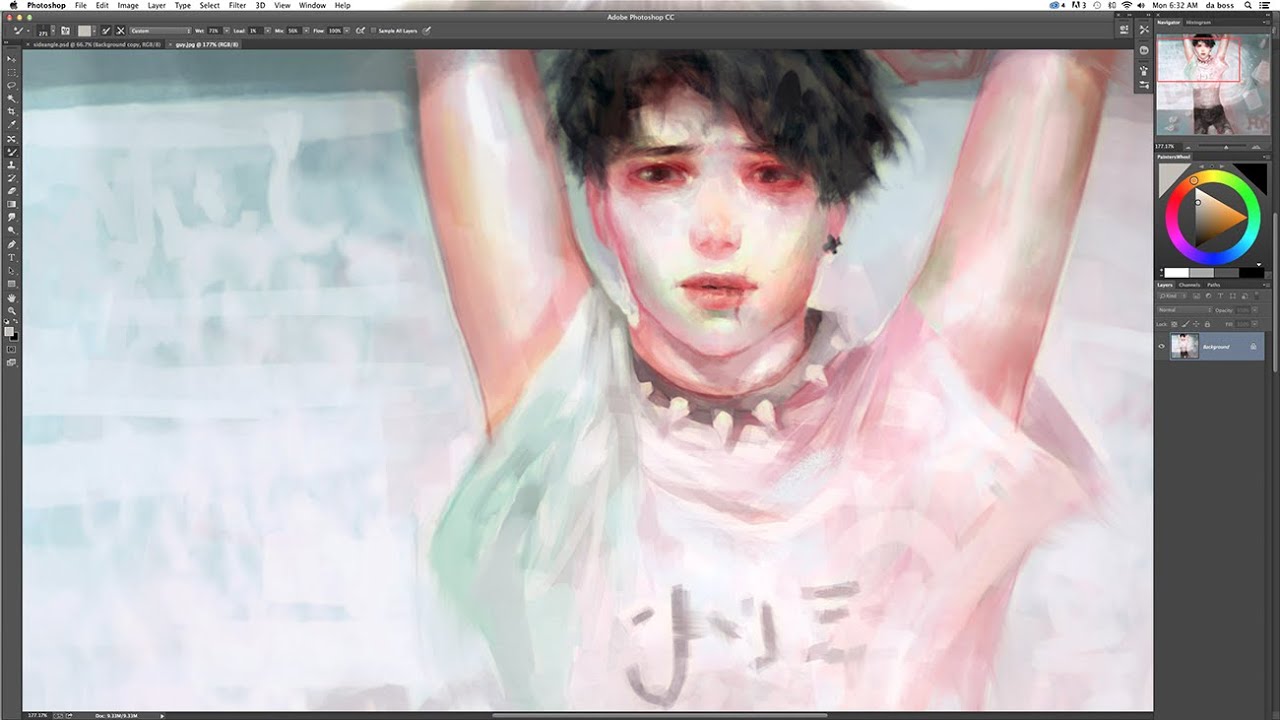1280x720 pixels.
Task: Hide the Background layer with eye icon
Action: [1162, 347]
